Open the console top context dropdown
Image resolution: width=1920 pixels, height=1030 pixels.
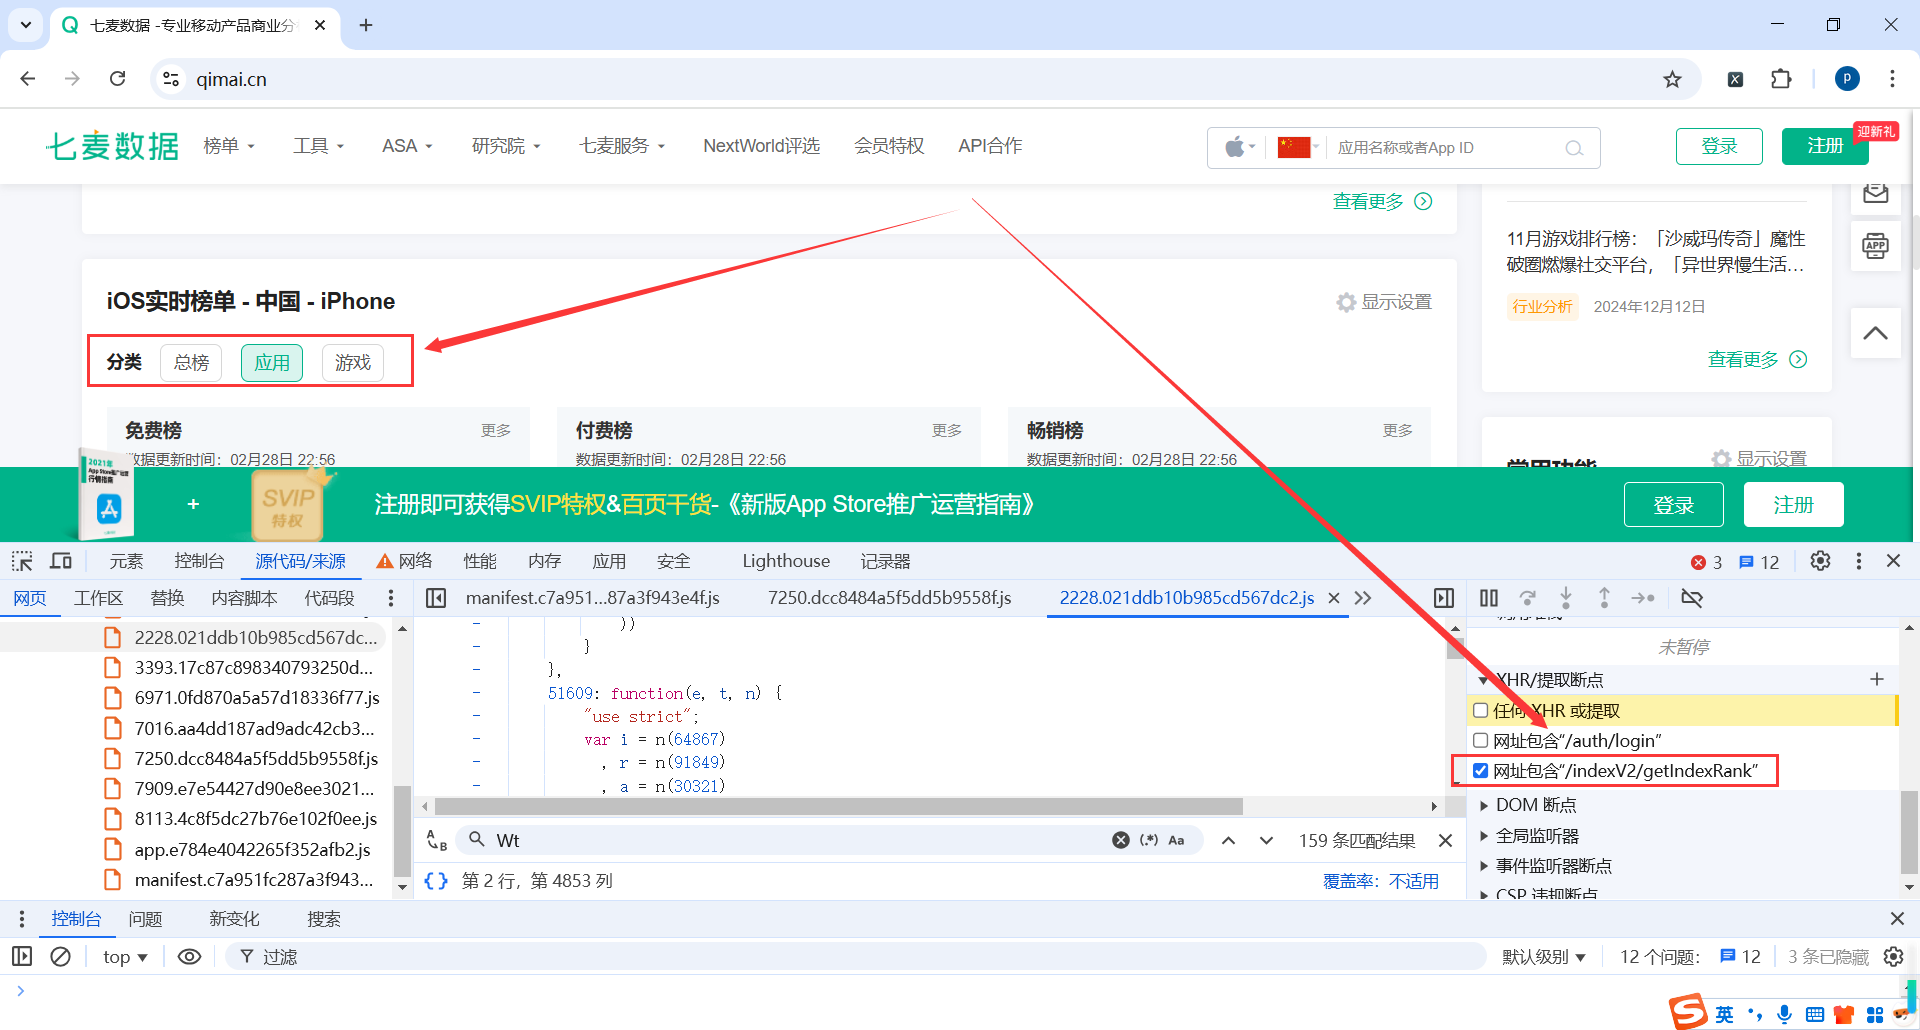(x=125, y=957)
